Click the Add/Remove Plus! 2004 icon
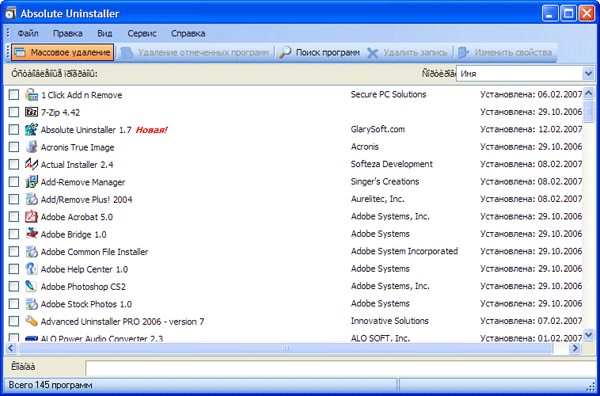600x396 pixels. 31,199
